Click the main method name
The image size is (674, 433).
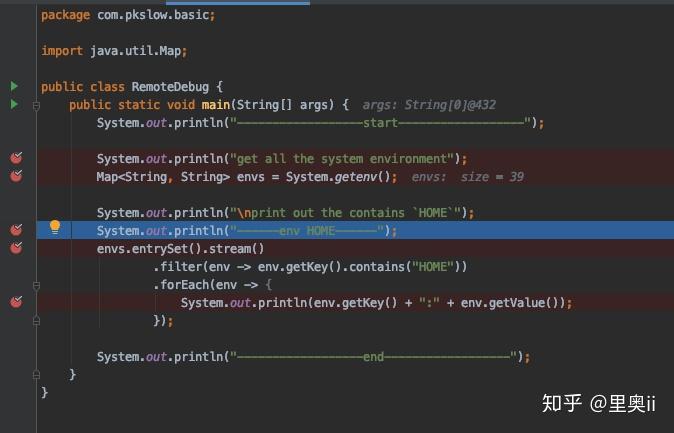click(x=216, y=104)
